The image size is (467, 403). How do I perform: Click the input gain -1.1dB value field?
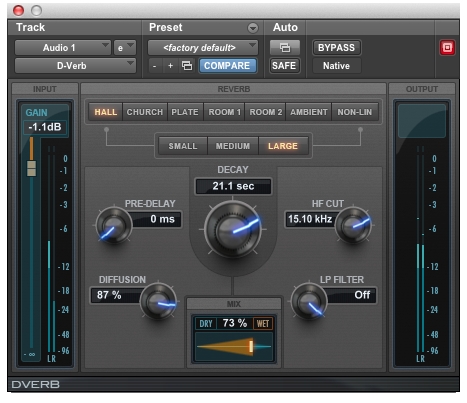click(x=45, y=127)
